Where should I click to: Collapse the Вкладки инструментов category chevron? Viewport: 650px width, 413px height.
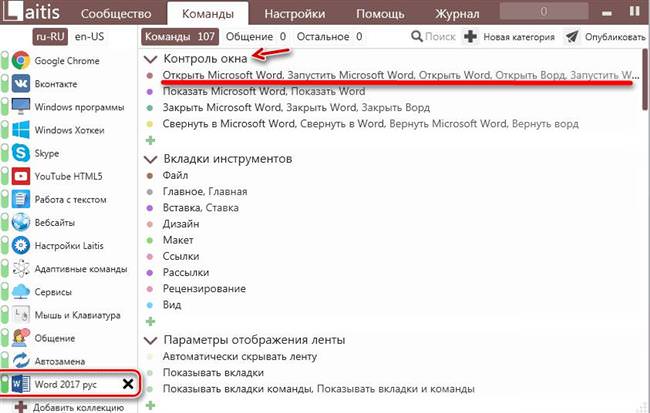coord(150,159)
